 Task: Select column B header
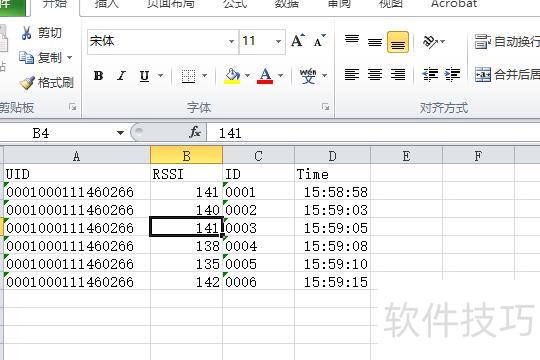[186, 156]
